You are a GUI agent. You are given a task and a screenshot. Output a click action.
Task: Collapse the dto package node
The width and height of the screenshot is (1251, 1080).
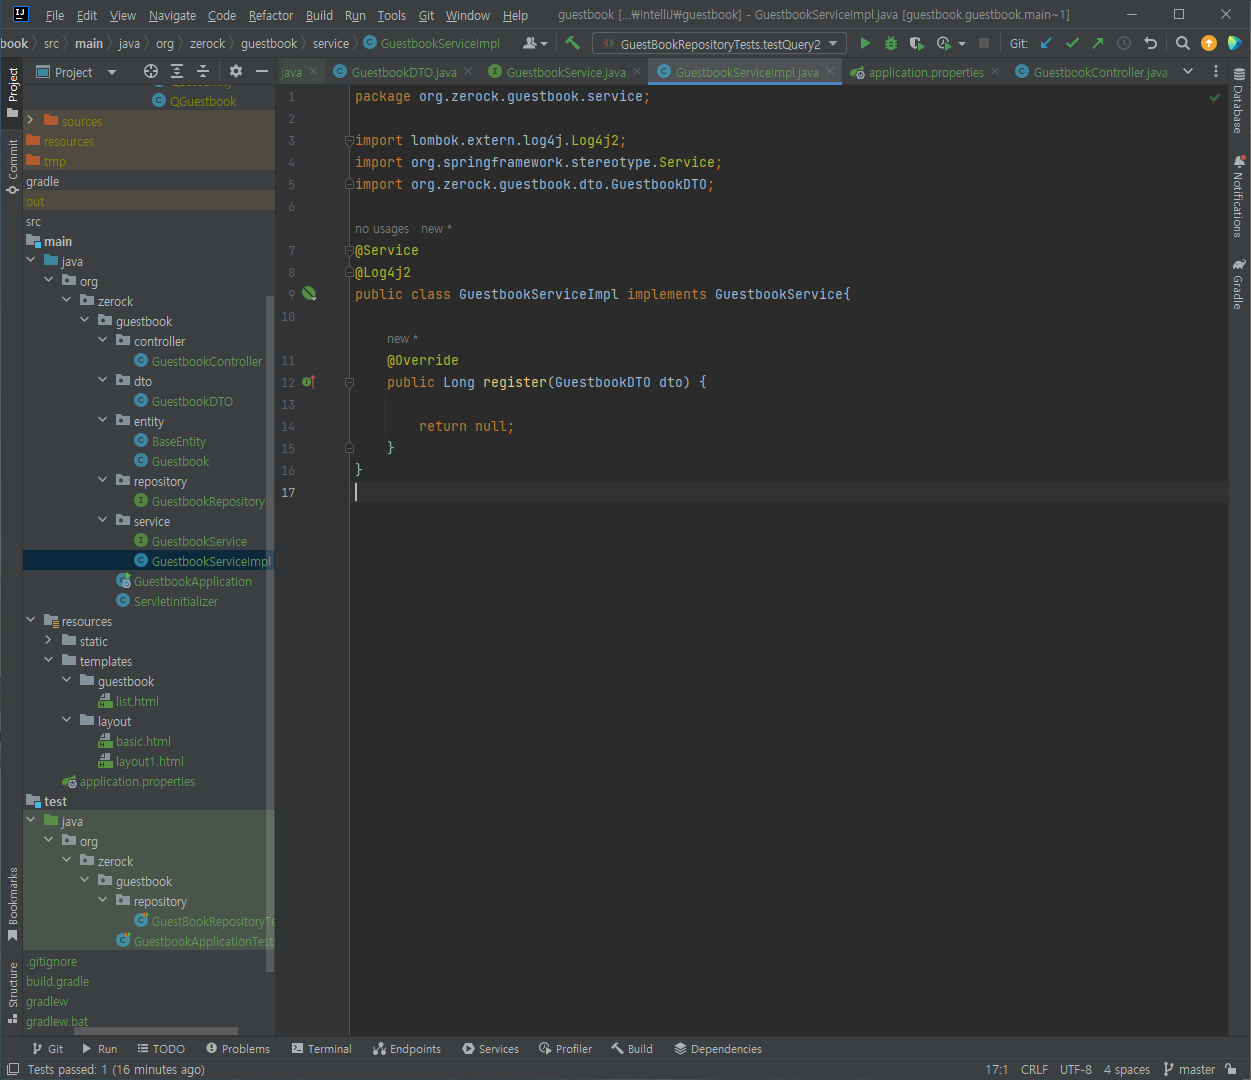tap(103, 380)
